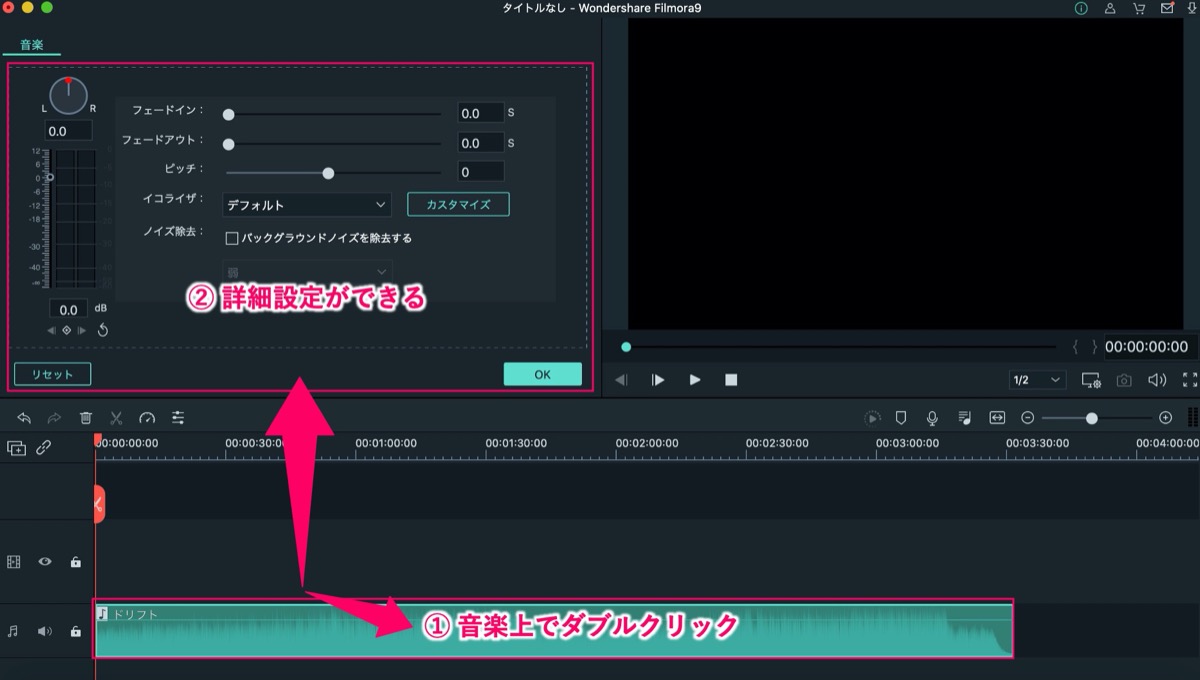Click the timeline zoom slider handle
Image resolution: width=1200 pixels, height=680 pixels.
(x=1092, y=418)
